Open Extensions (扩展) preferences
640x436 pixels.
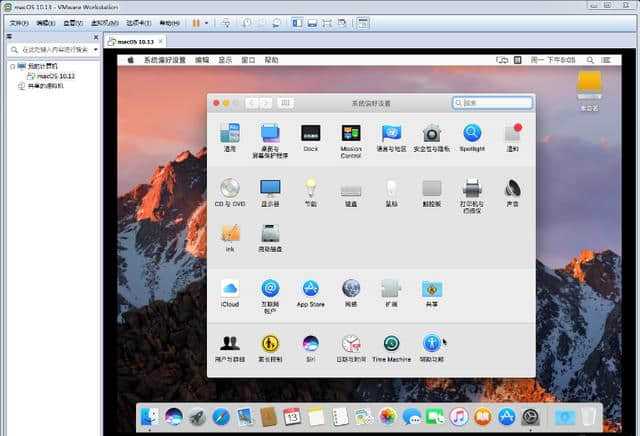[391, 293]
